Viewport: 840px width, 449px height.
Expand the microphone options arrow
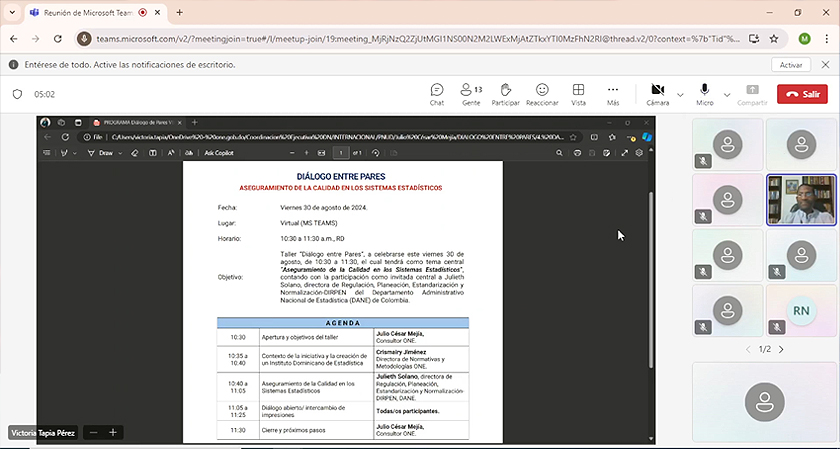[x=727, y=95]
